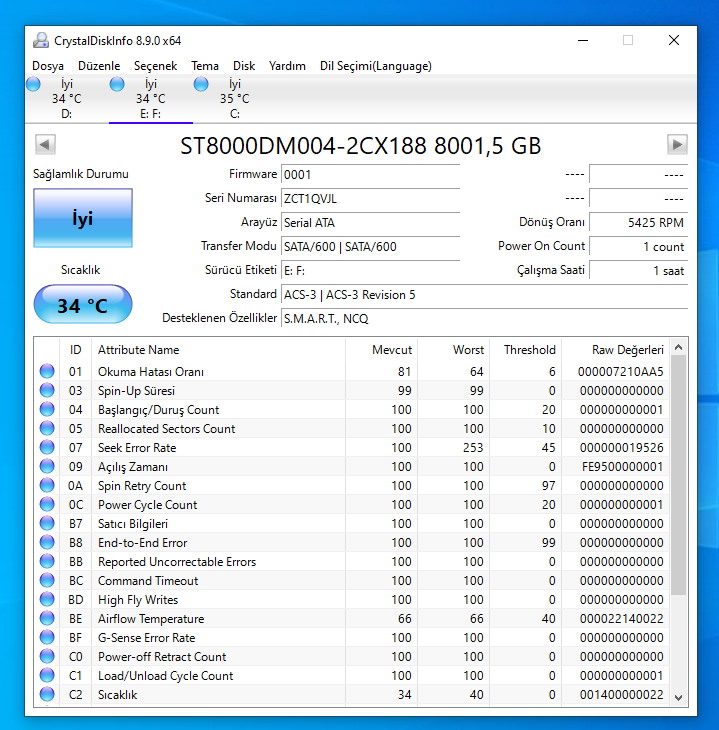Click the Worst column header

454,350
